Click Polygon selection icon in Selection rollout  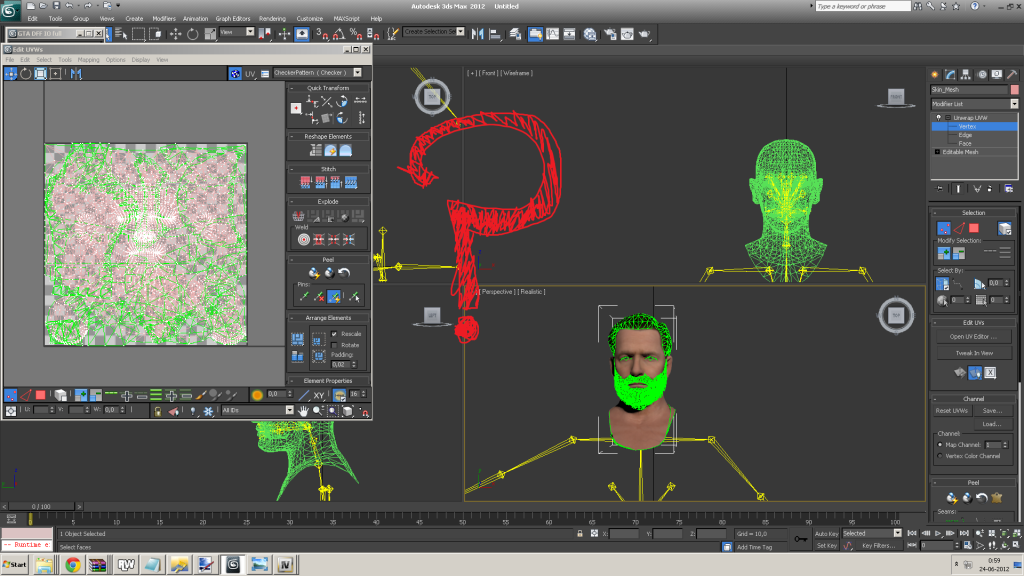coord(974,228)
